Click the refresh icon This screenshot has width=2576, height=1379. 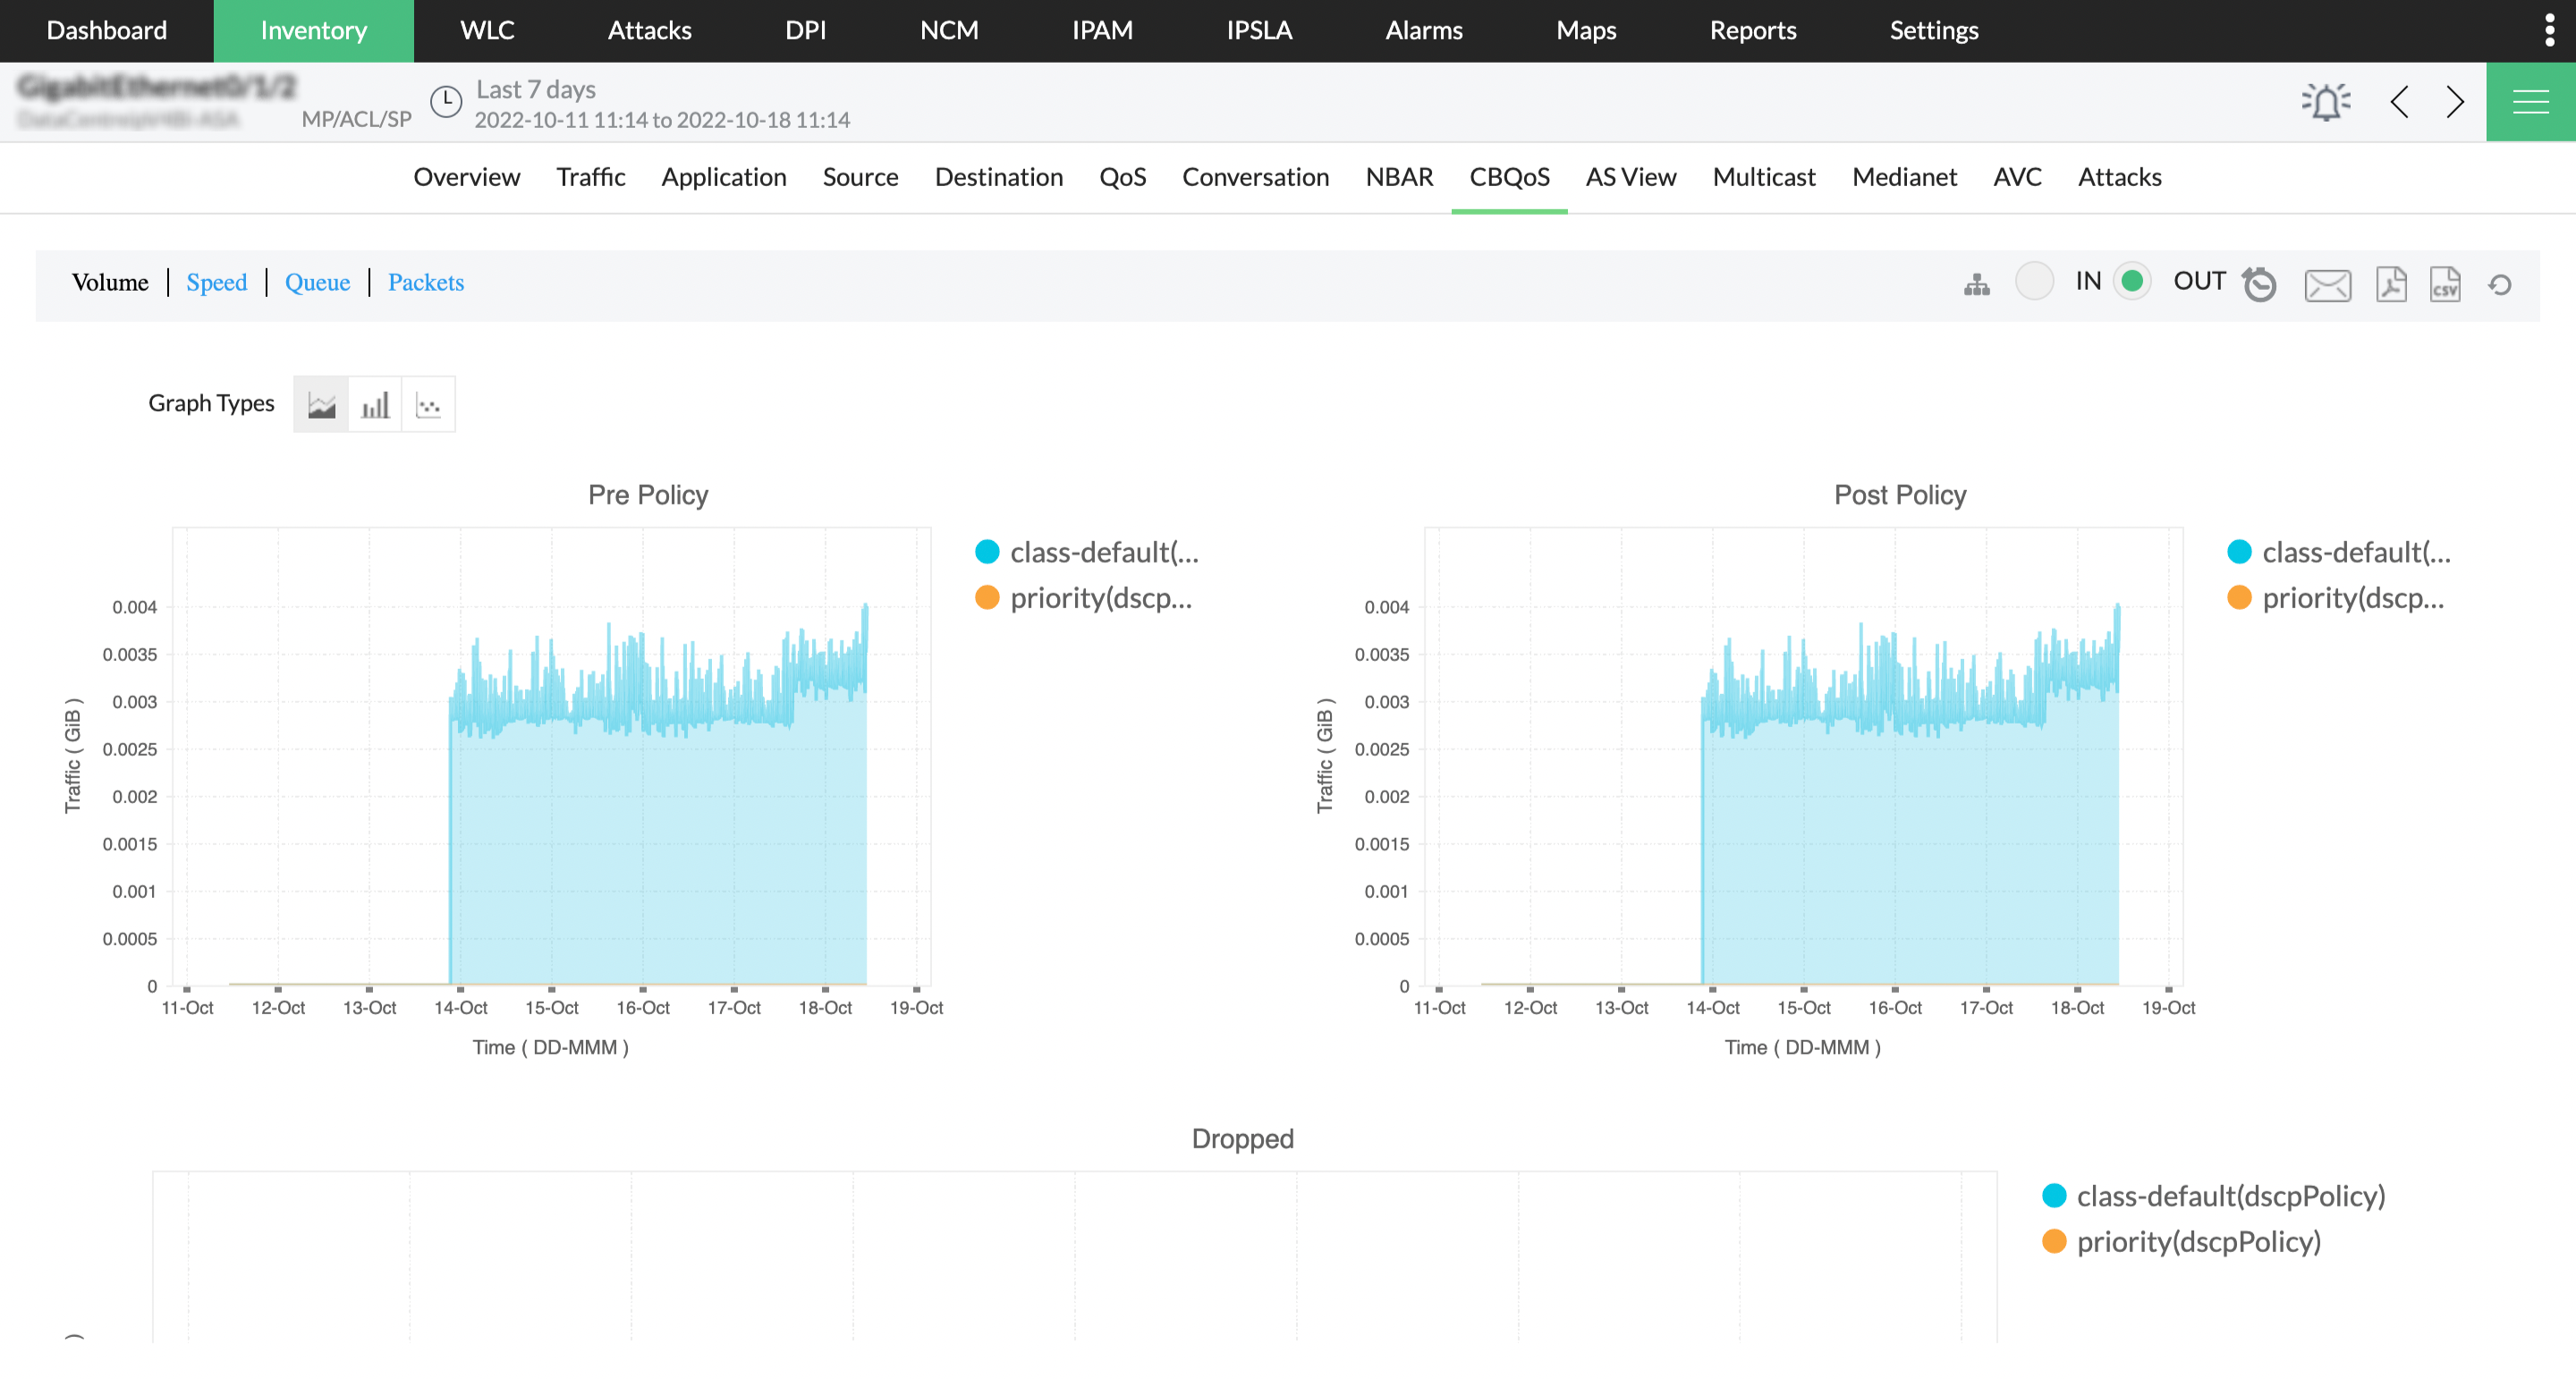2500,285
